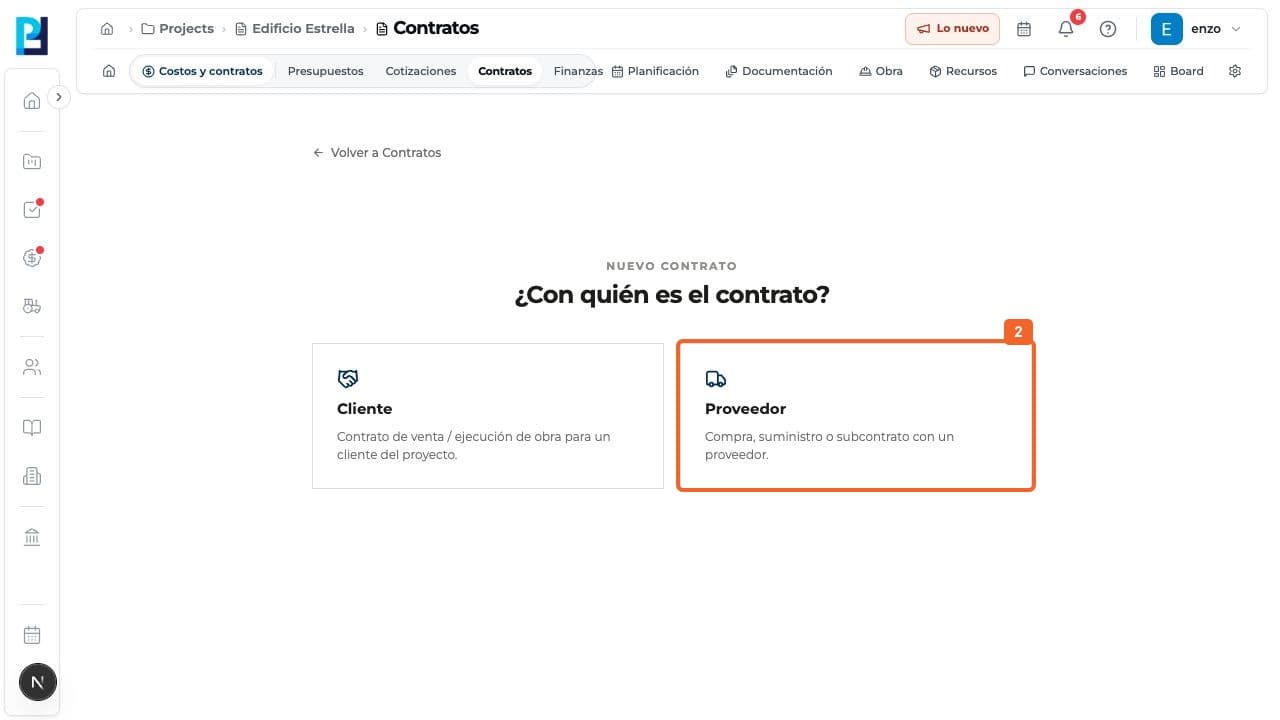Open the building company sidebar icon

pyautogui.click(x=32, y=476)
